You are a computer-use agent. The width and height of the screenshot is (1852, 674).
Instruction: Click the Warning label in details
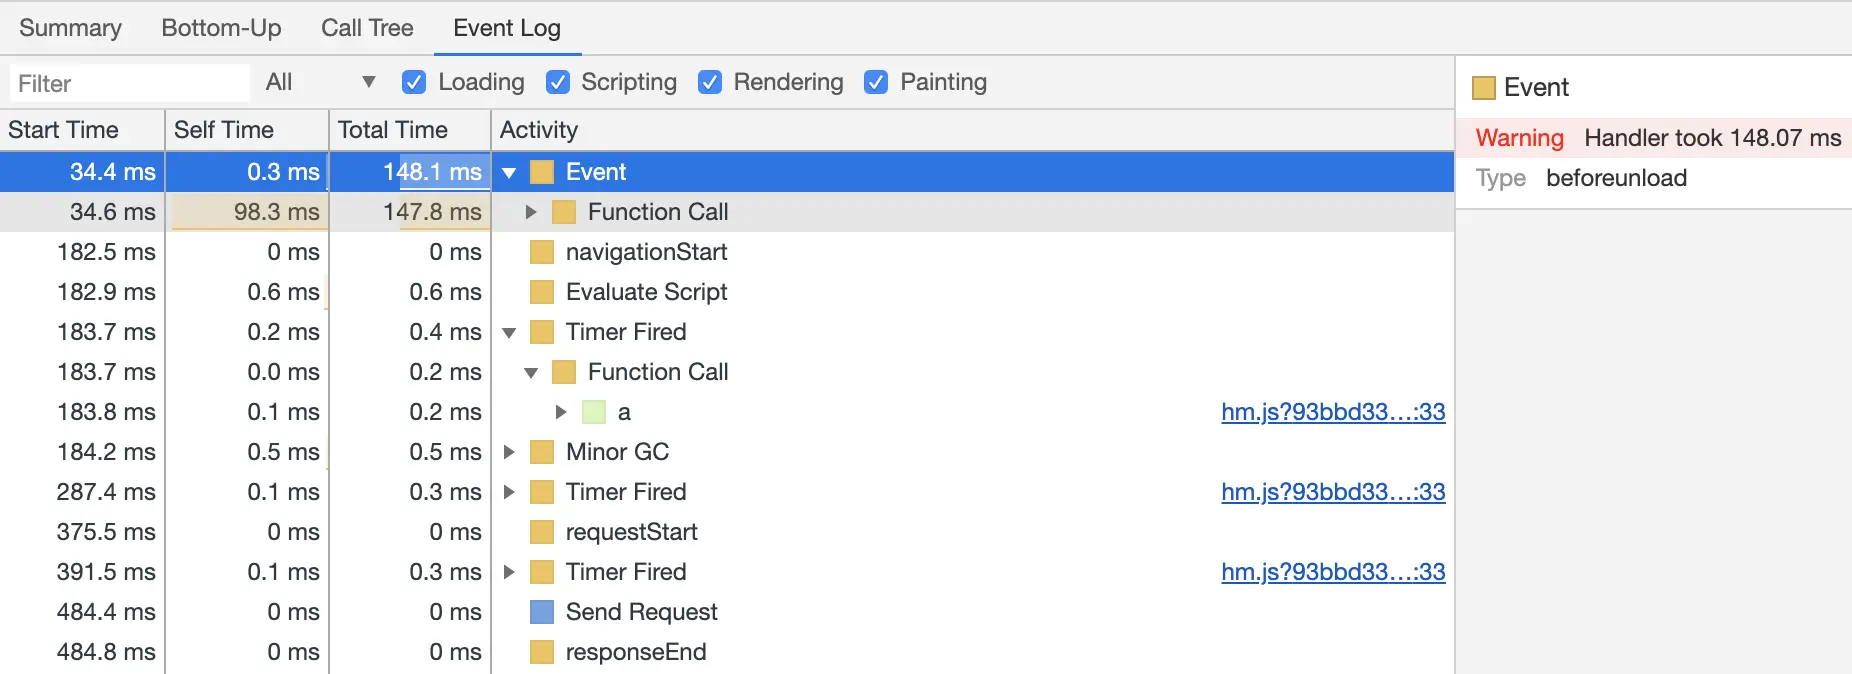point(1519,138)
